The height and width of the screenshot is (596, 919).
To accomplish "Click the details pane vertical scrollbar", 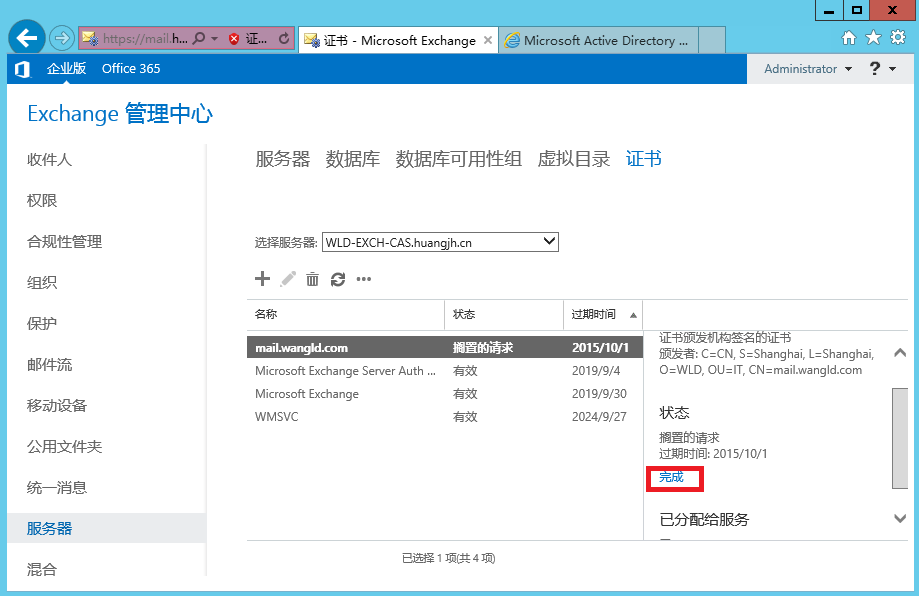I will click(900, 438).
